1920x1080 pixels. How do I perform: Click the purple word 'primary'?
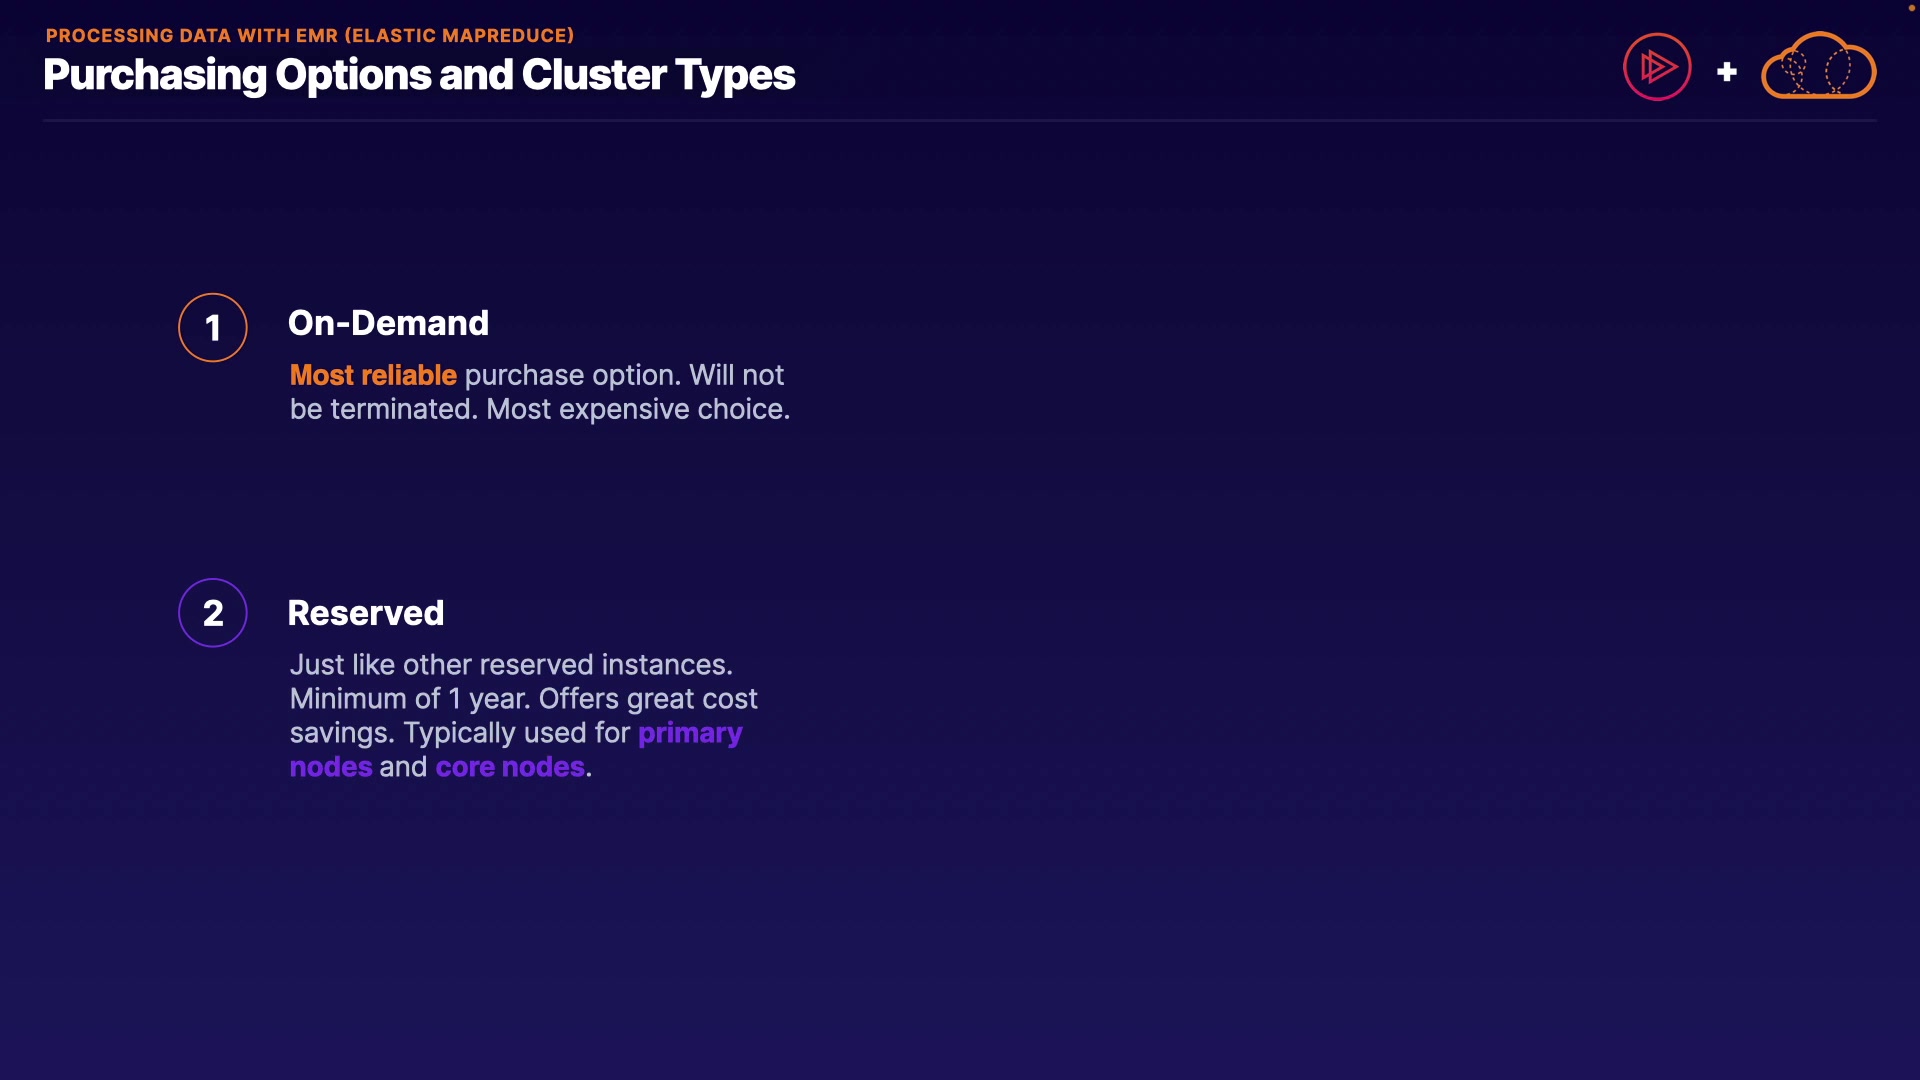[x=690, y=733]
